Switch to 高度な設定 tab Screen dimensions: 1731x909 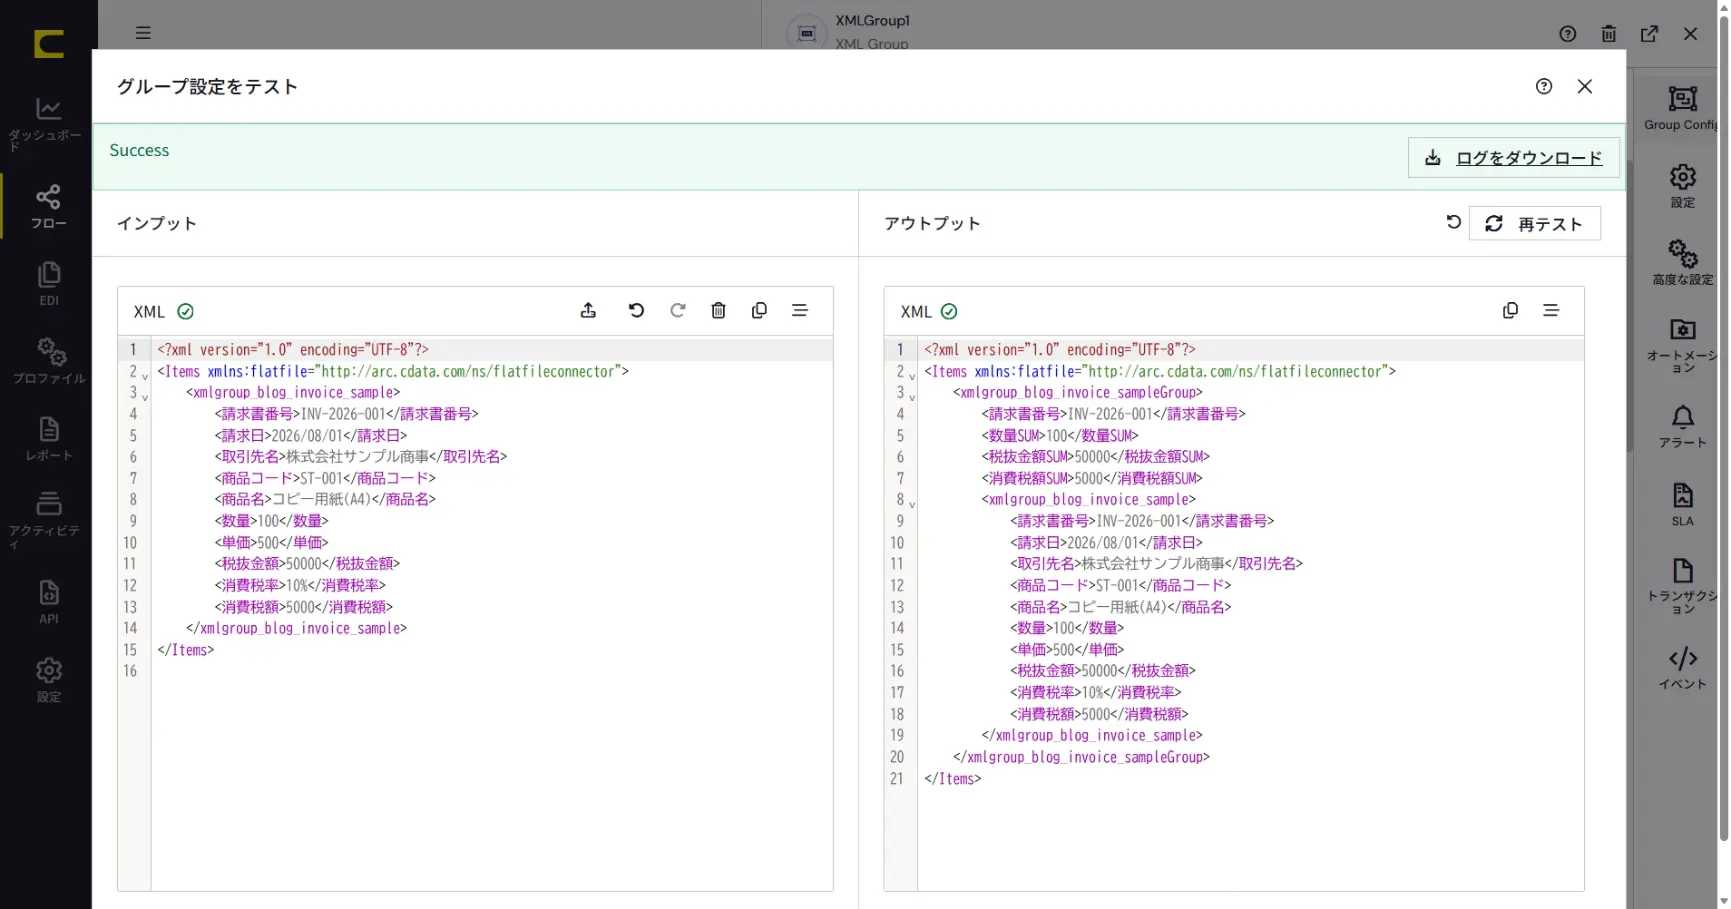(x=1682, y=263)
